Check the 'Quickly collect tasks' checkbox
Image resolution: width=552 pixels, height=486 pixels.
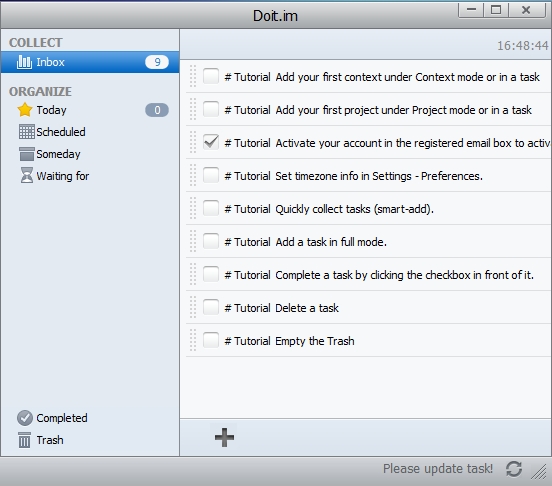tap(211, 208)
